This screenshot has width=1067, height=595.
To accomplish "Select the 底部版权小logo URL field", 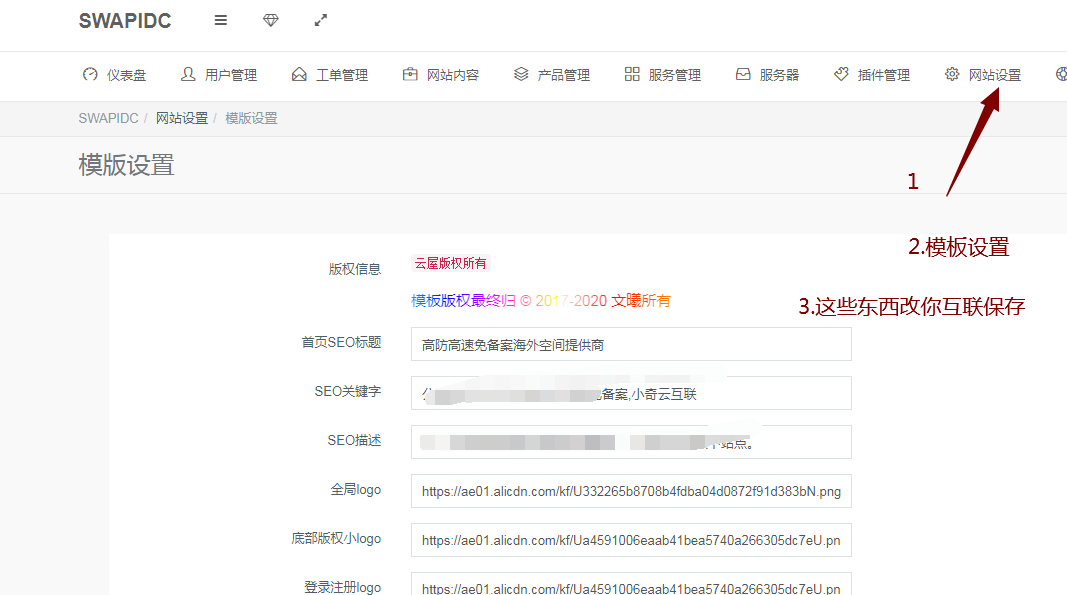I will [x=631, y=540].
